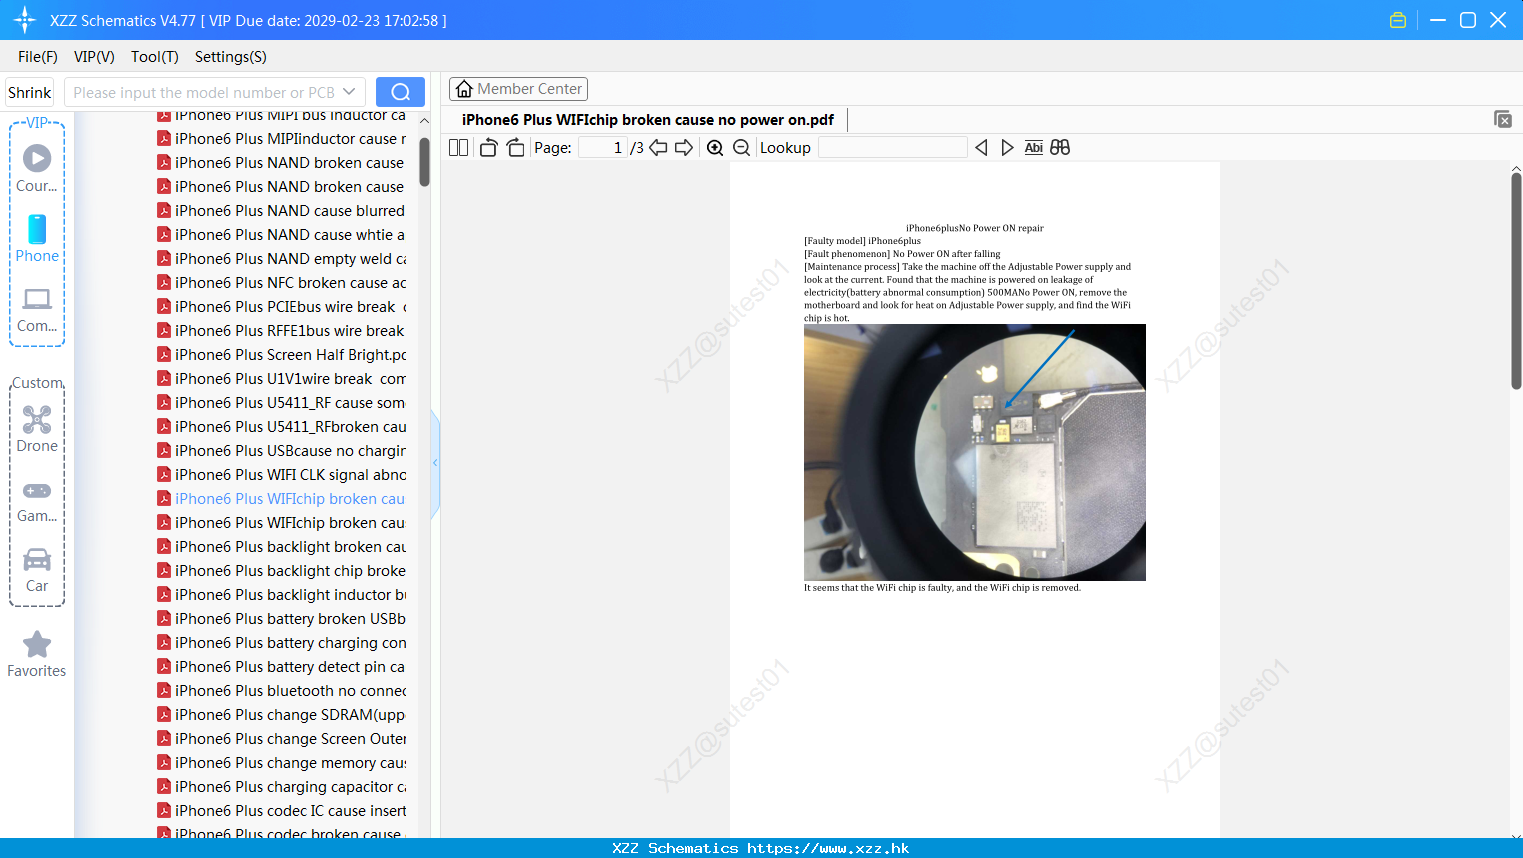
Task: Find next lookup match triangle
Action: [1007, 148]
